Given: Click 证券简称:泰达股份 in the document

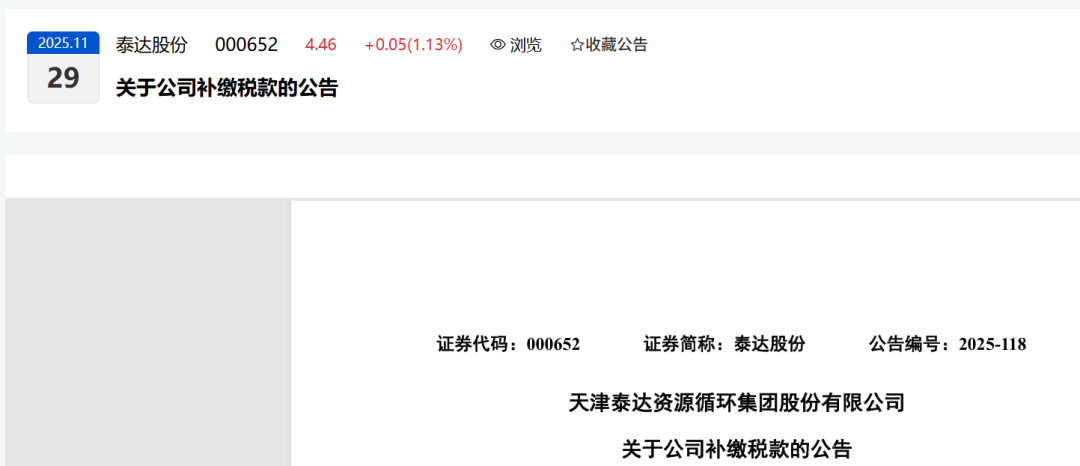Looking at the screenshot, I should 724,344.
